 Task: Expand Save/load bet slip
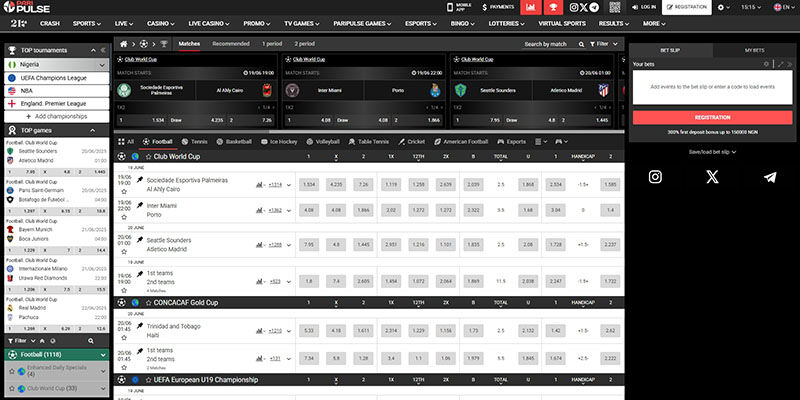(x=712, y=152)
